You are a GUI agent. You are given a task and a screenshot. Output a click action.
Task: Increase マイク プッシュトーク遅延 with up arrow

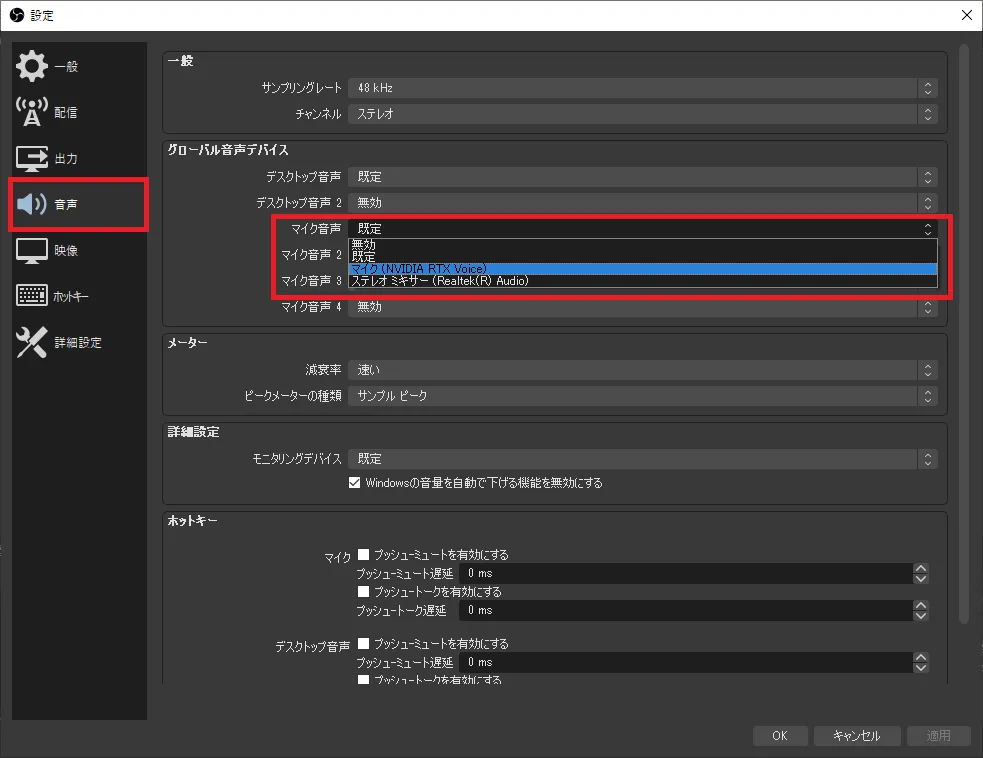tap(920, 605)
